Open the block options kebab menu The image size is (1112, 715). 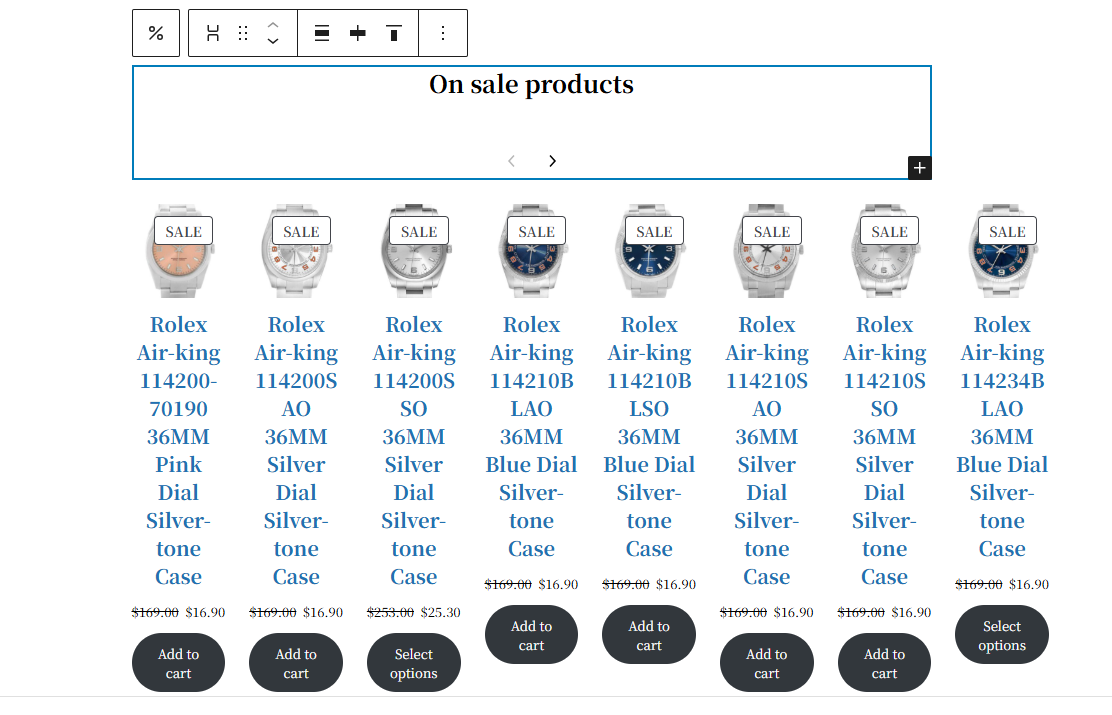[x=443, y=32]
